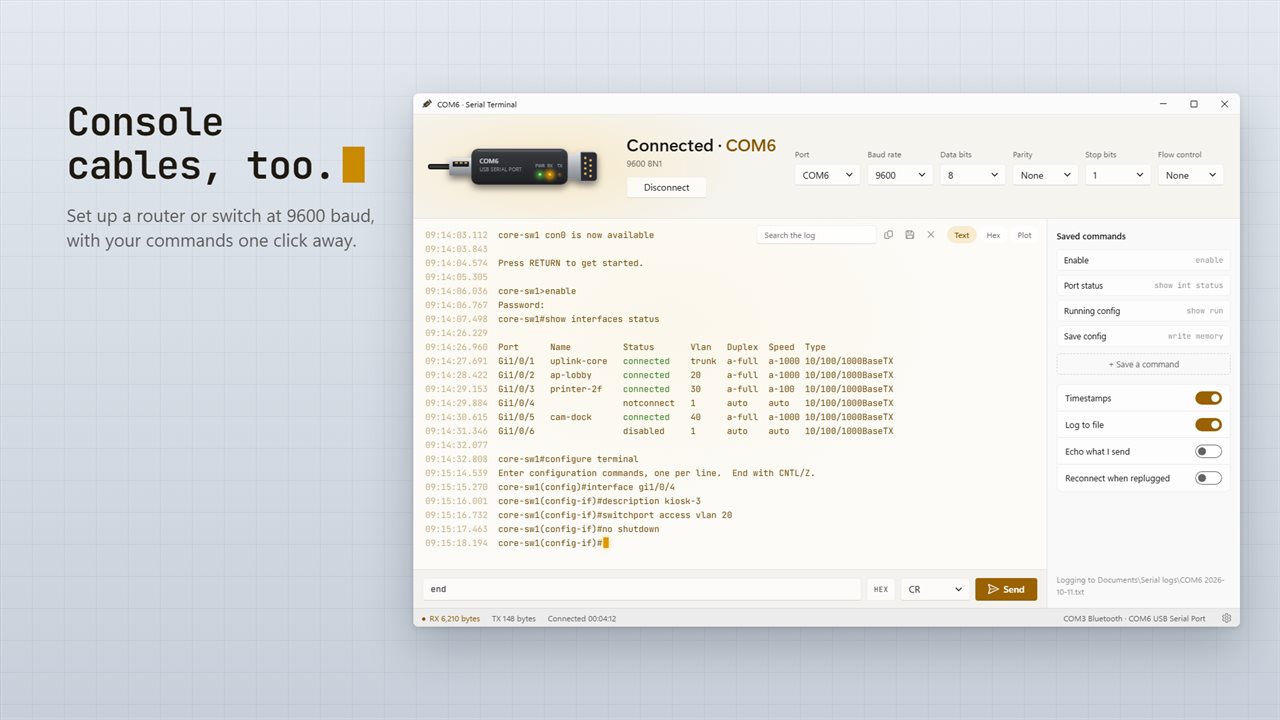Run saved command Save config
The height and width of the screenshot is (720, 1280).
(1143, 336)
